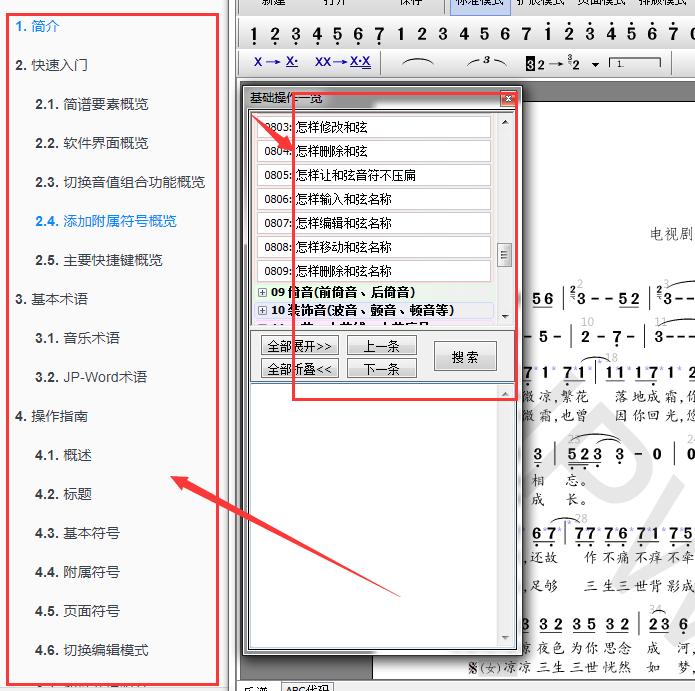Insert low-octave note 7 with dot below
695x691 pixels.
(x=379, y=35)
